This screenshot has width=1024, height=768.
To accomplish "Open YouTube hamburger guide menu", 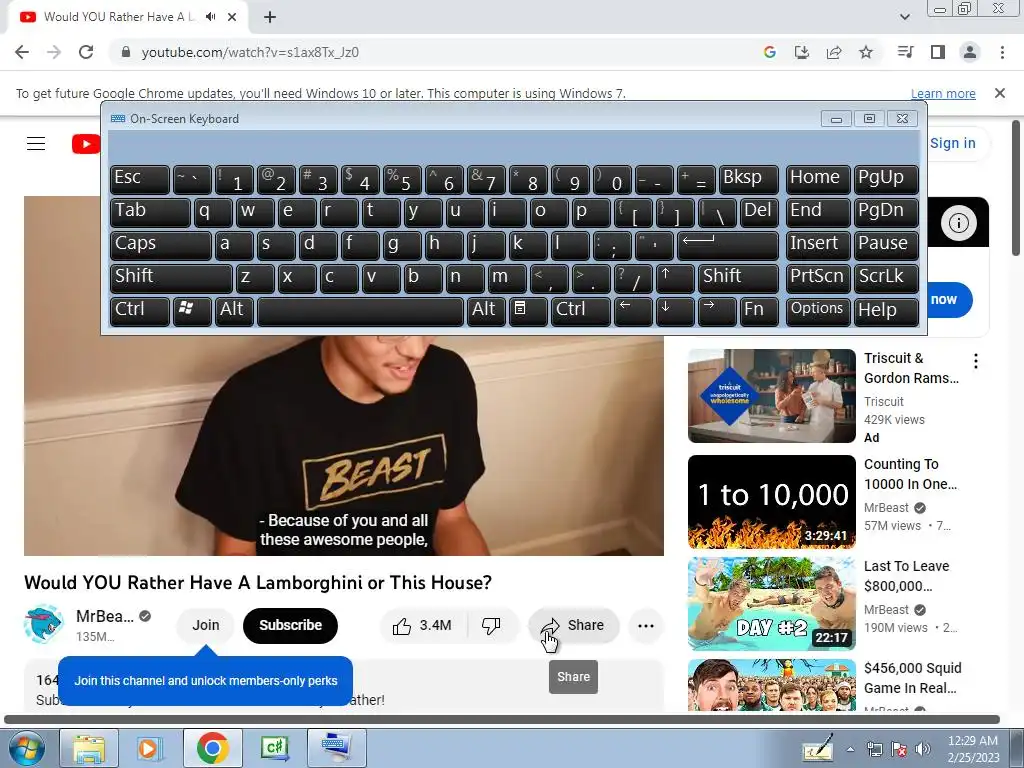I will [x=36, y=144].
